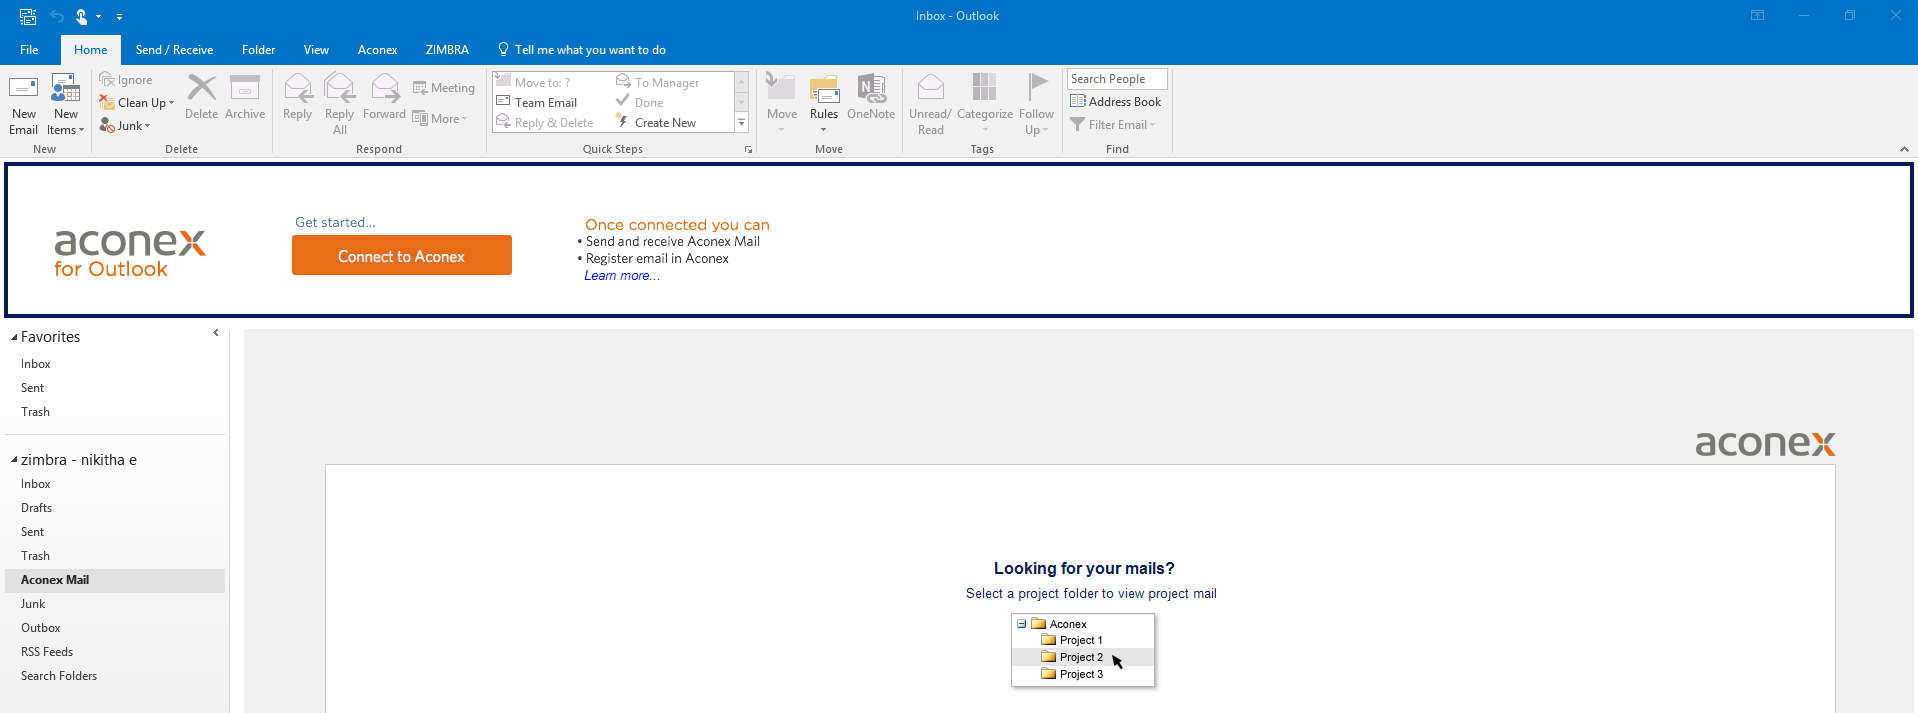Open the Address Book

click(1116, 101)
